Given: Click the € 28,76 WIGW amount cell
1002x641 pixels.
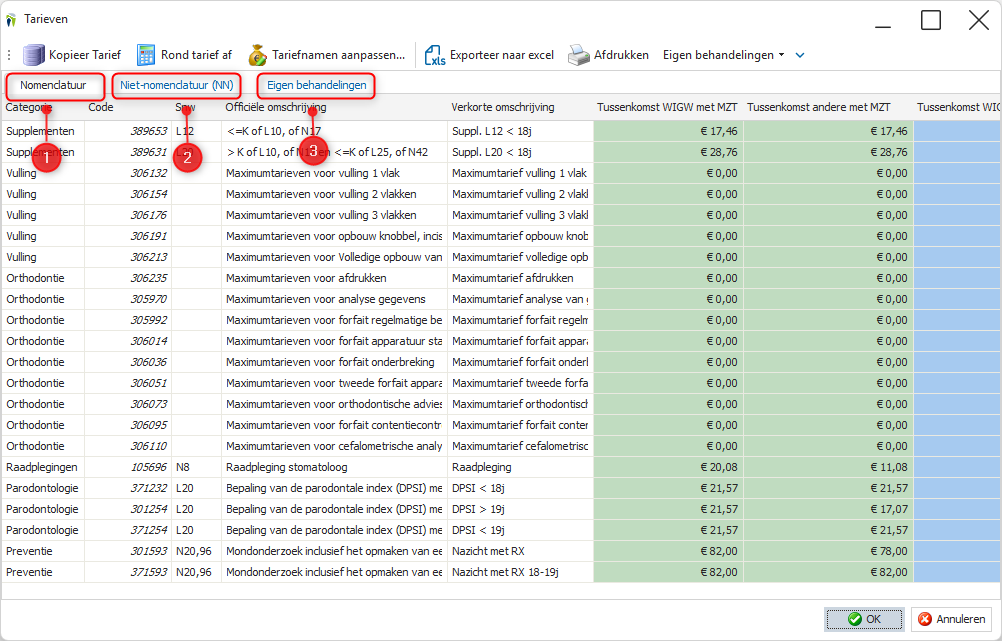Looking at the screenshot, I should 669,152.
